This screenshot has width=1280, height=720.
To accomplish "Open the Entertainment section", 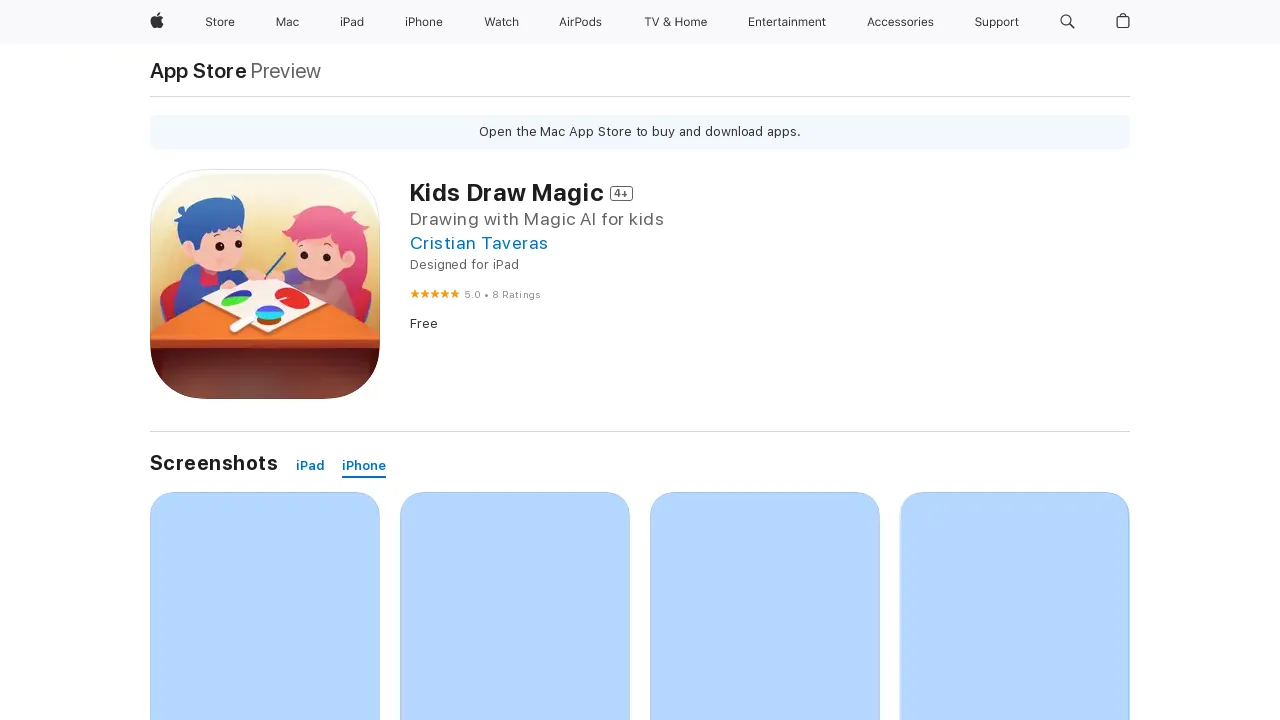I will coord(787,22).
